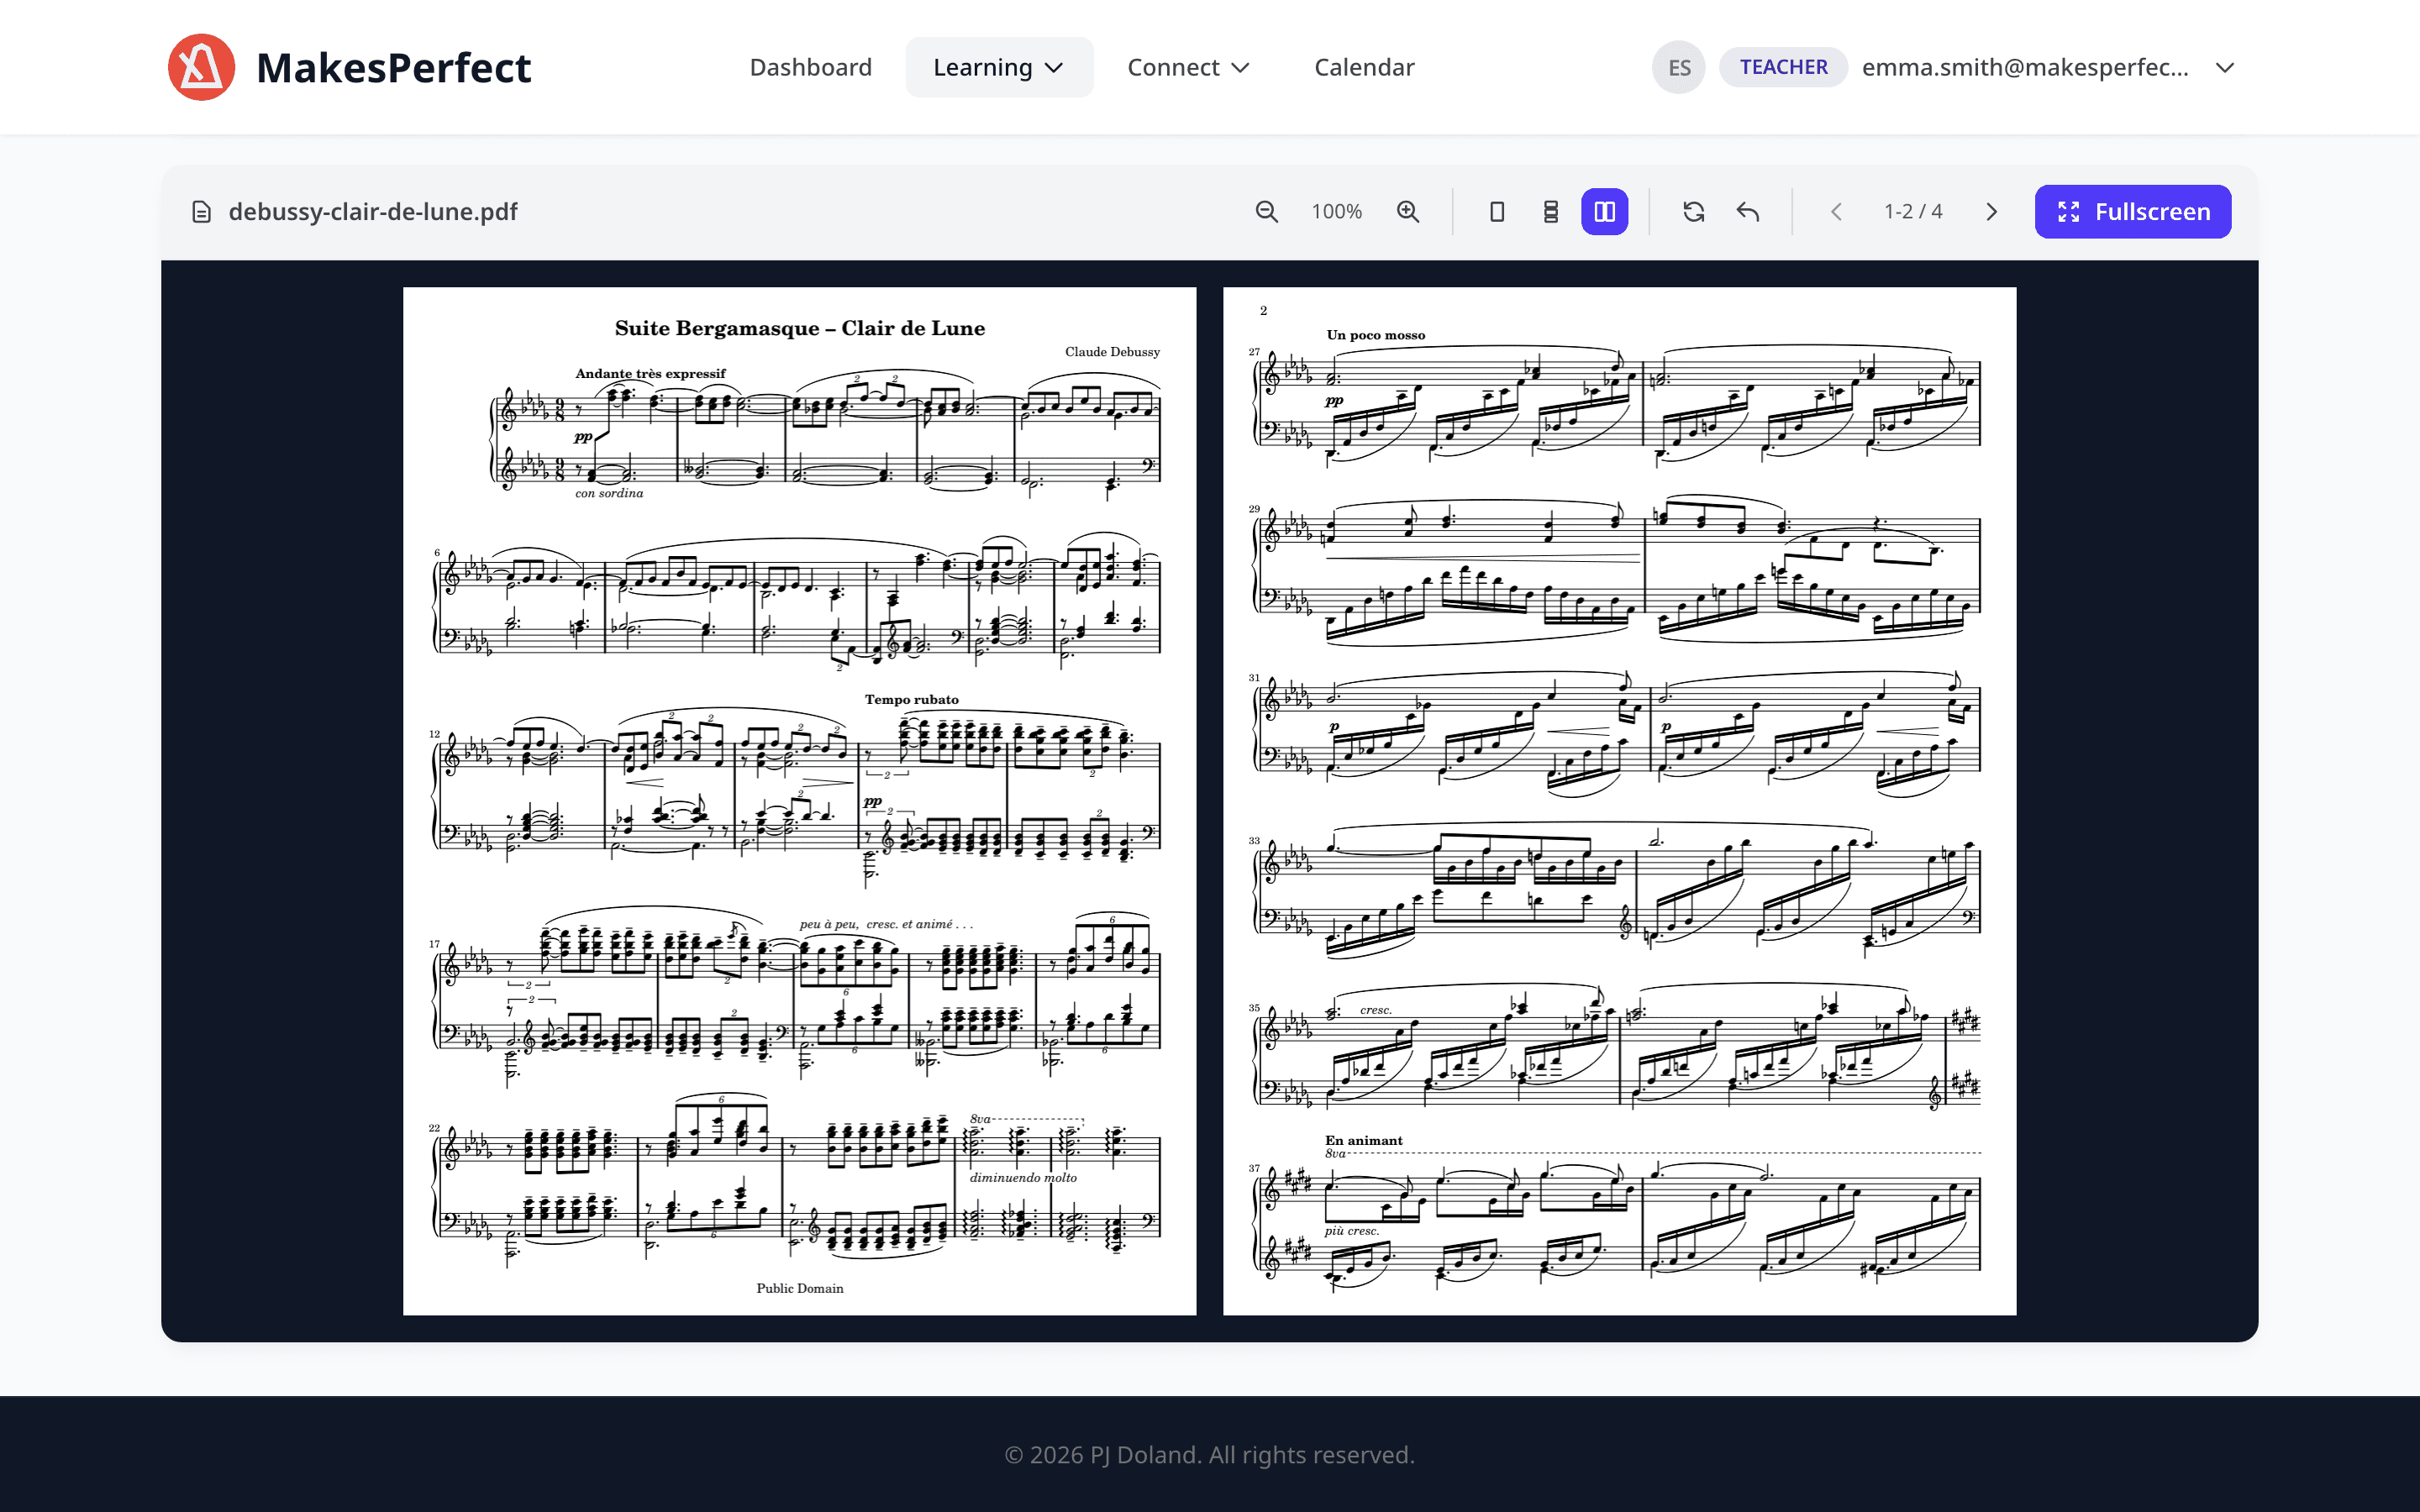Zoom in the sheet music
Image resolution: width=2420 pixels, height=1512 pixels.
(1408, 212)
